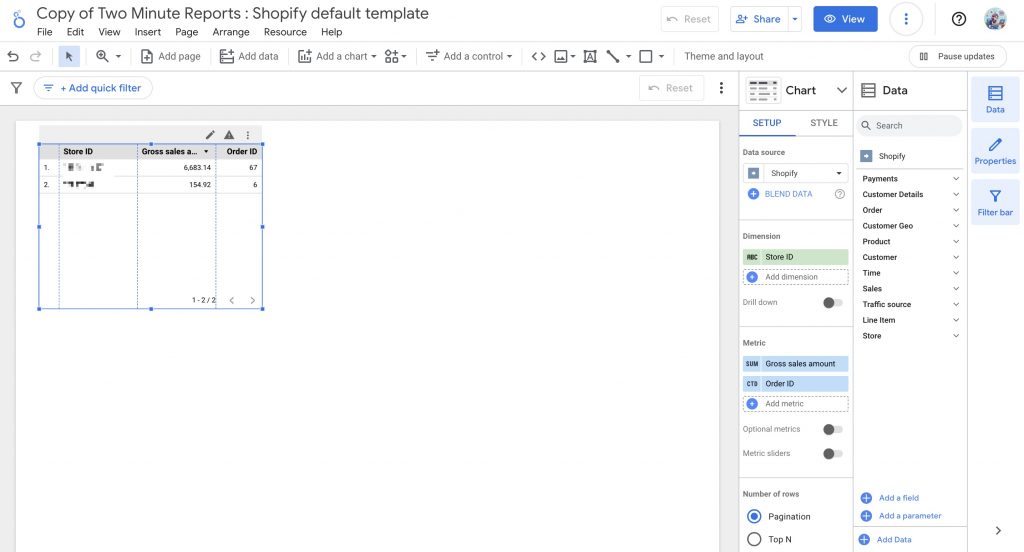
Task: Switch to the STYLE tab
Action: coord(824,123)
